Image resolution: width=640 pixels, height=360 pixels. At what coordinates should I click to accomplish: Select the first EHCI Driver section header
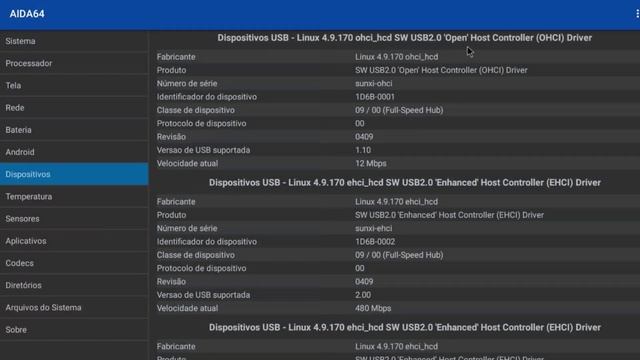click(x=404, y=182)
